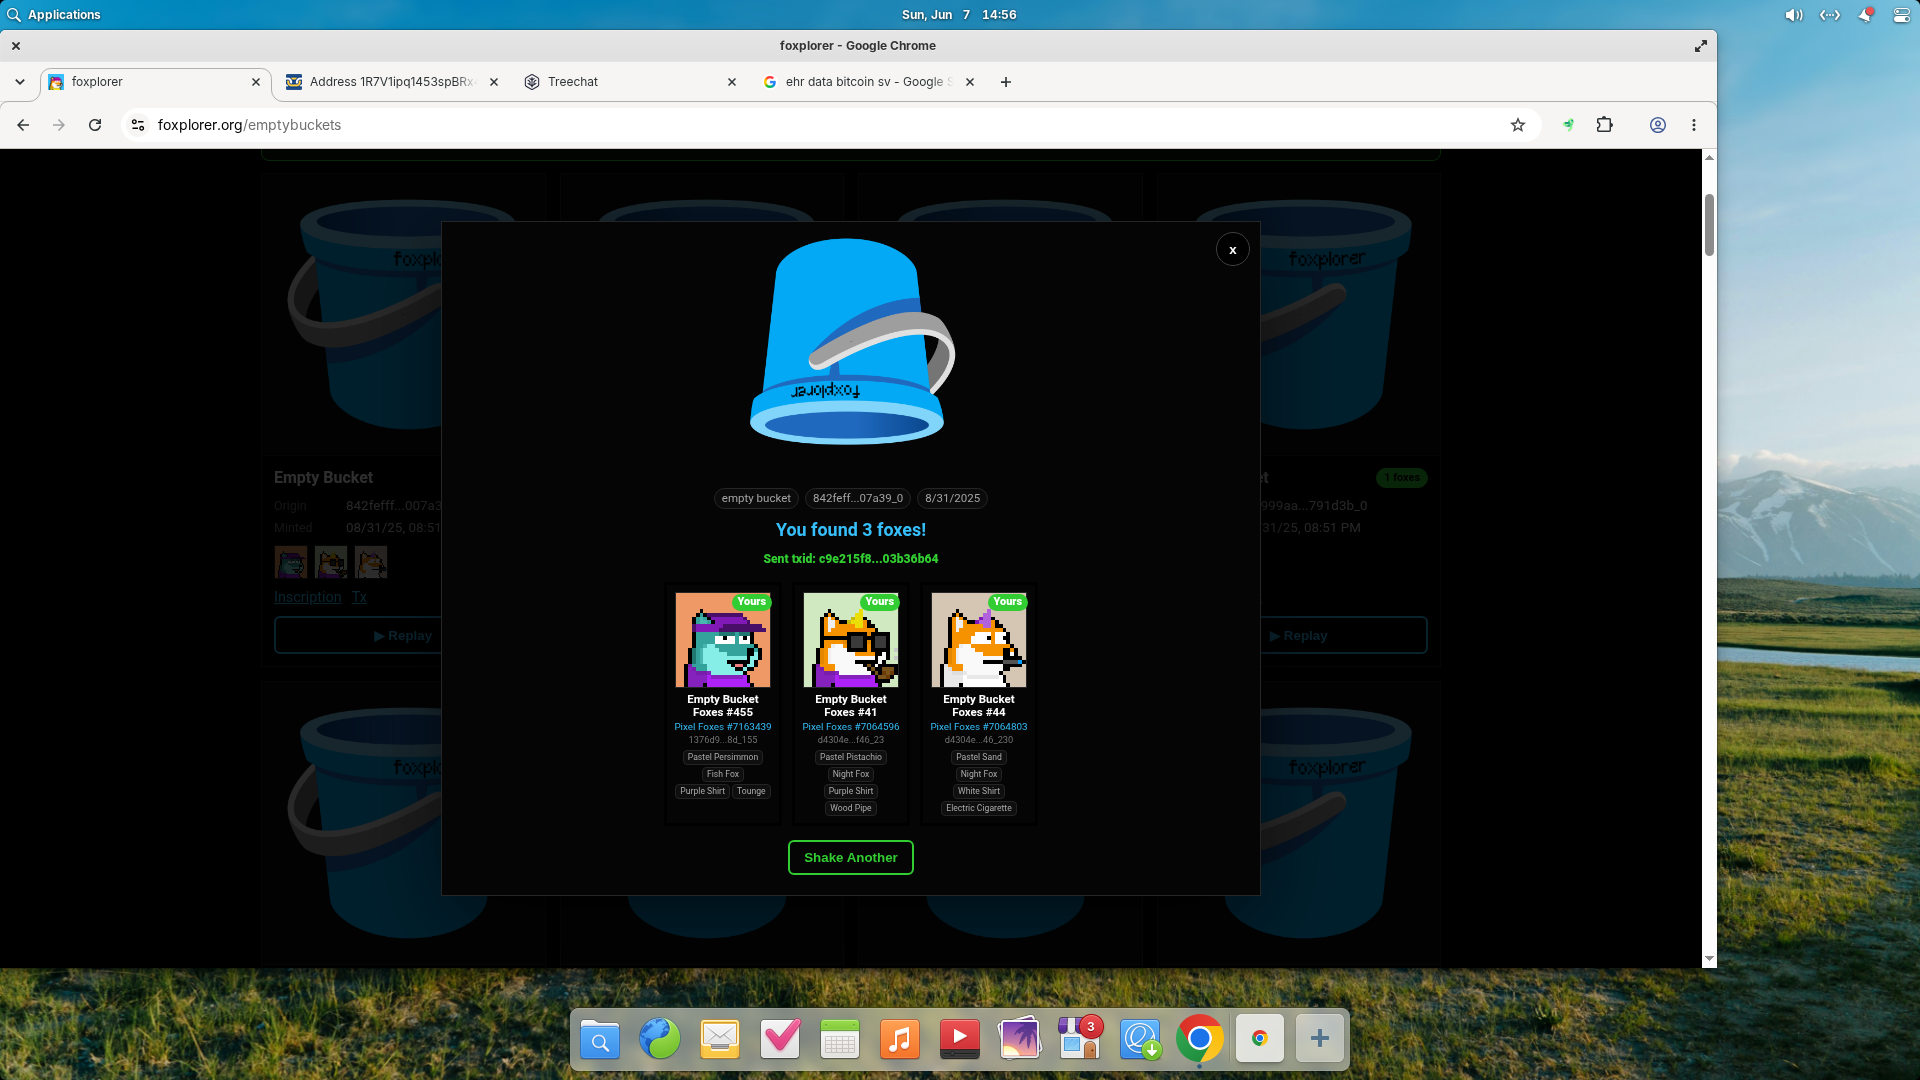Open a new Chrome tab
Viewport: 1920px width, 1080px height.
coord(1005,82)
